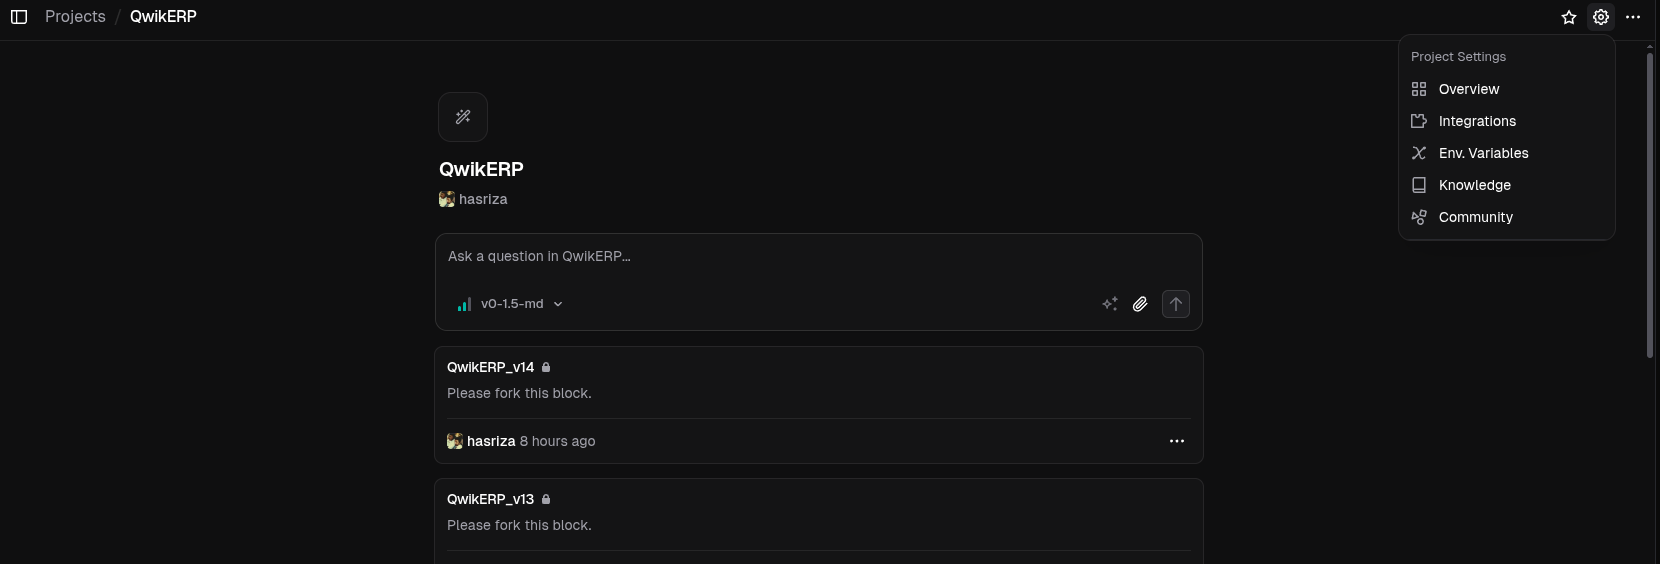
Task: Open the v0-1.5-md model dropdown
Action: click(510, 304)
